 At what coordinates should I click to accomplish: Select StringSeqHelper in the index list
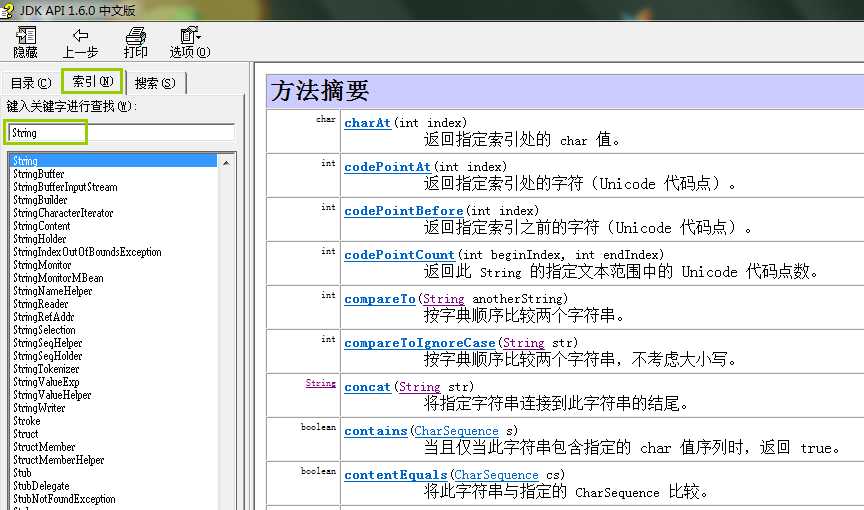point(47,343)
